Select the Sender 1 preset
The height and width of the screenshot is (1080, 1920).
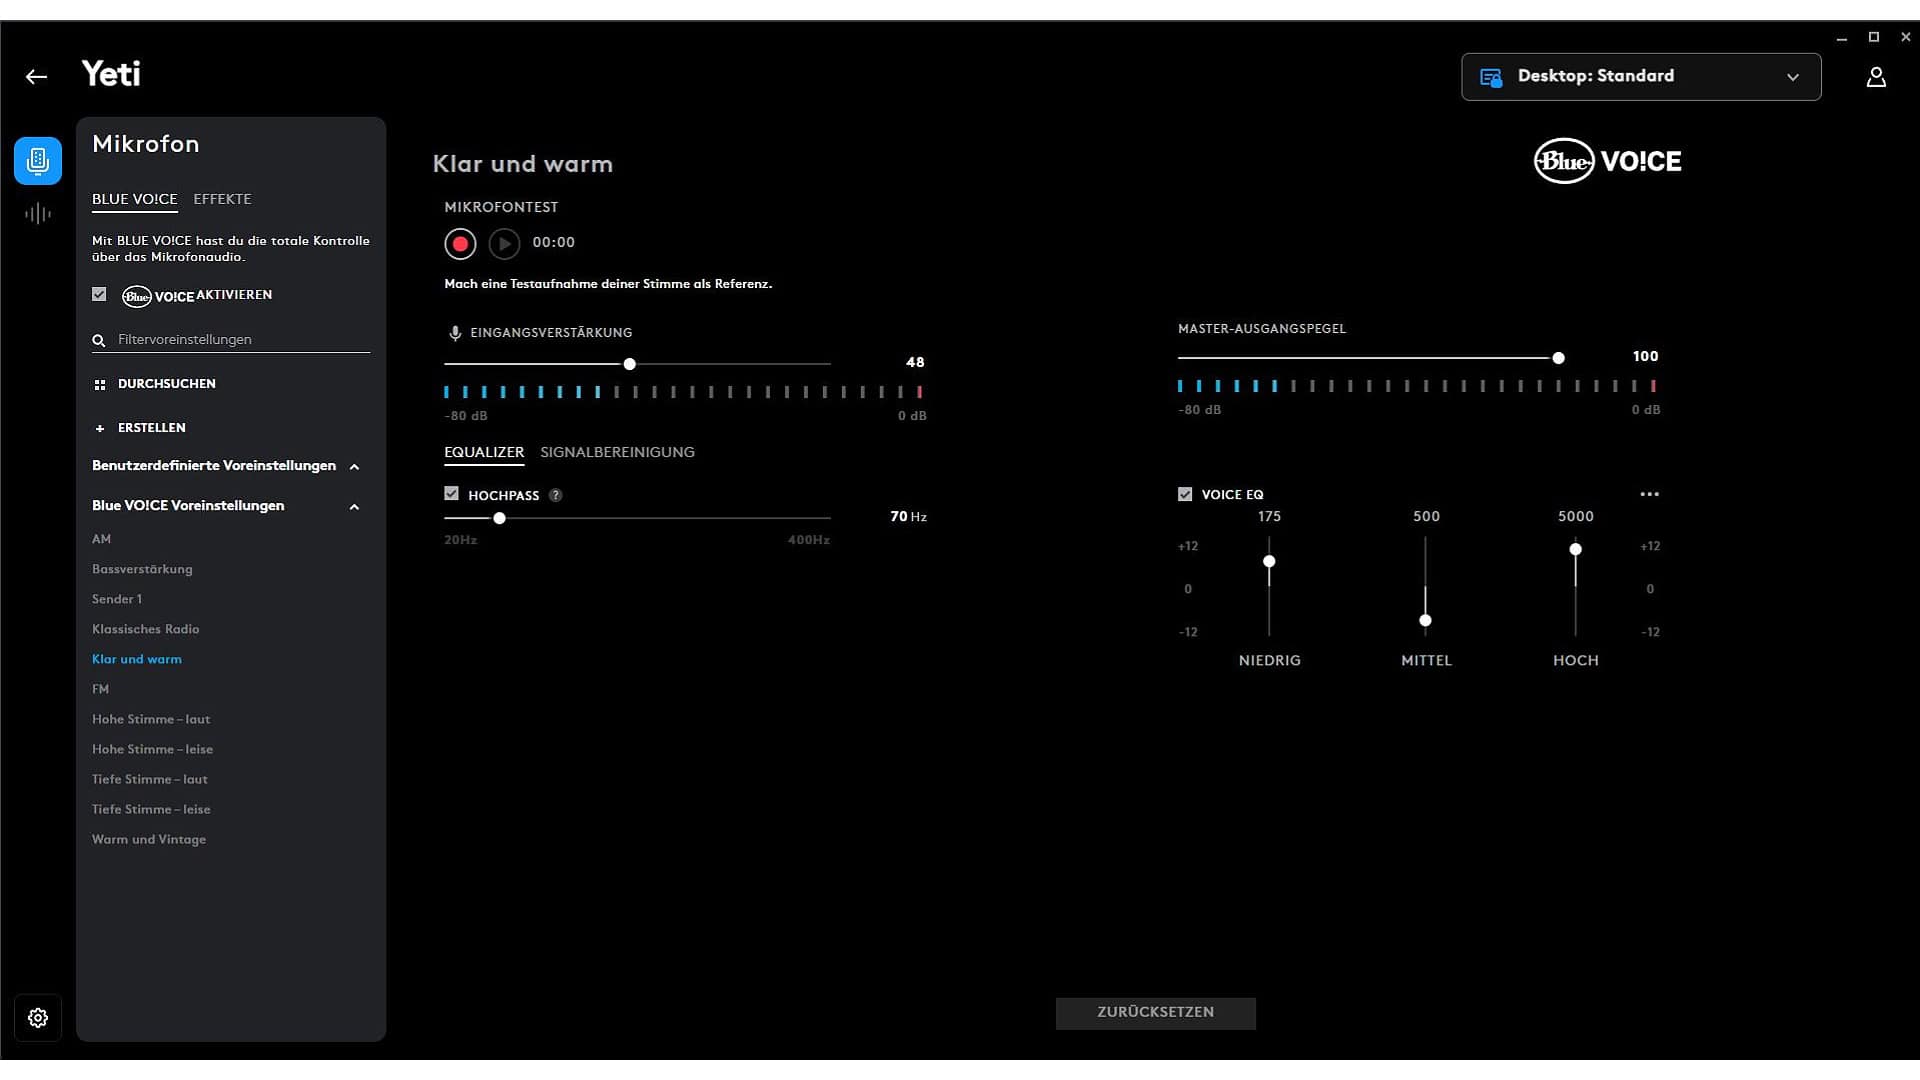117,599
